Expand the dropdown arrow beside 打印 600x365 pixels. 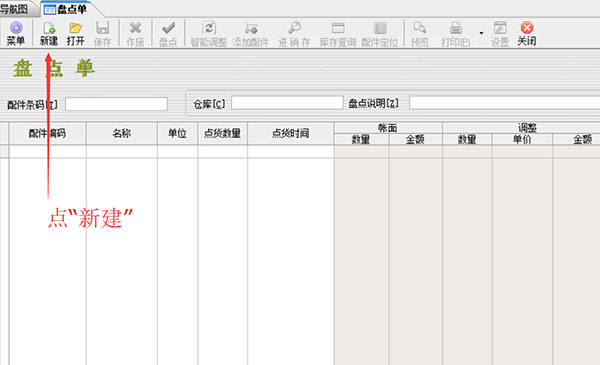pyautogui.click(x=481, y=33)
